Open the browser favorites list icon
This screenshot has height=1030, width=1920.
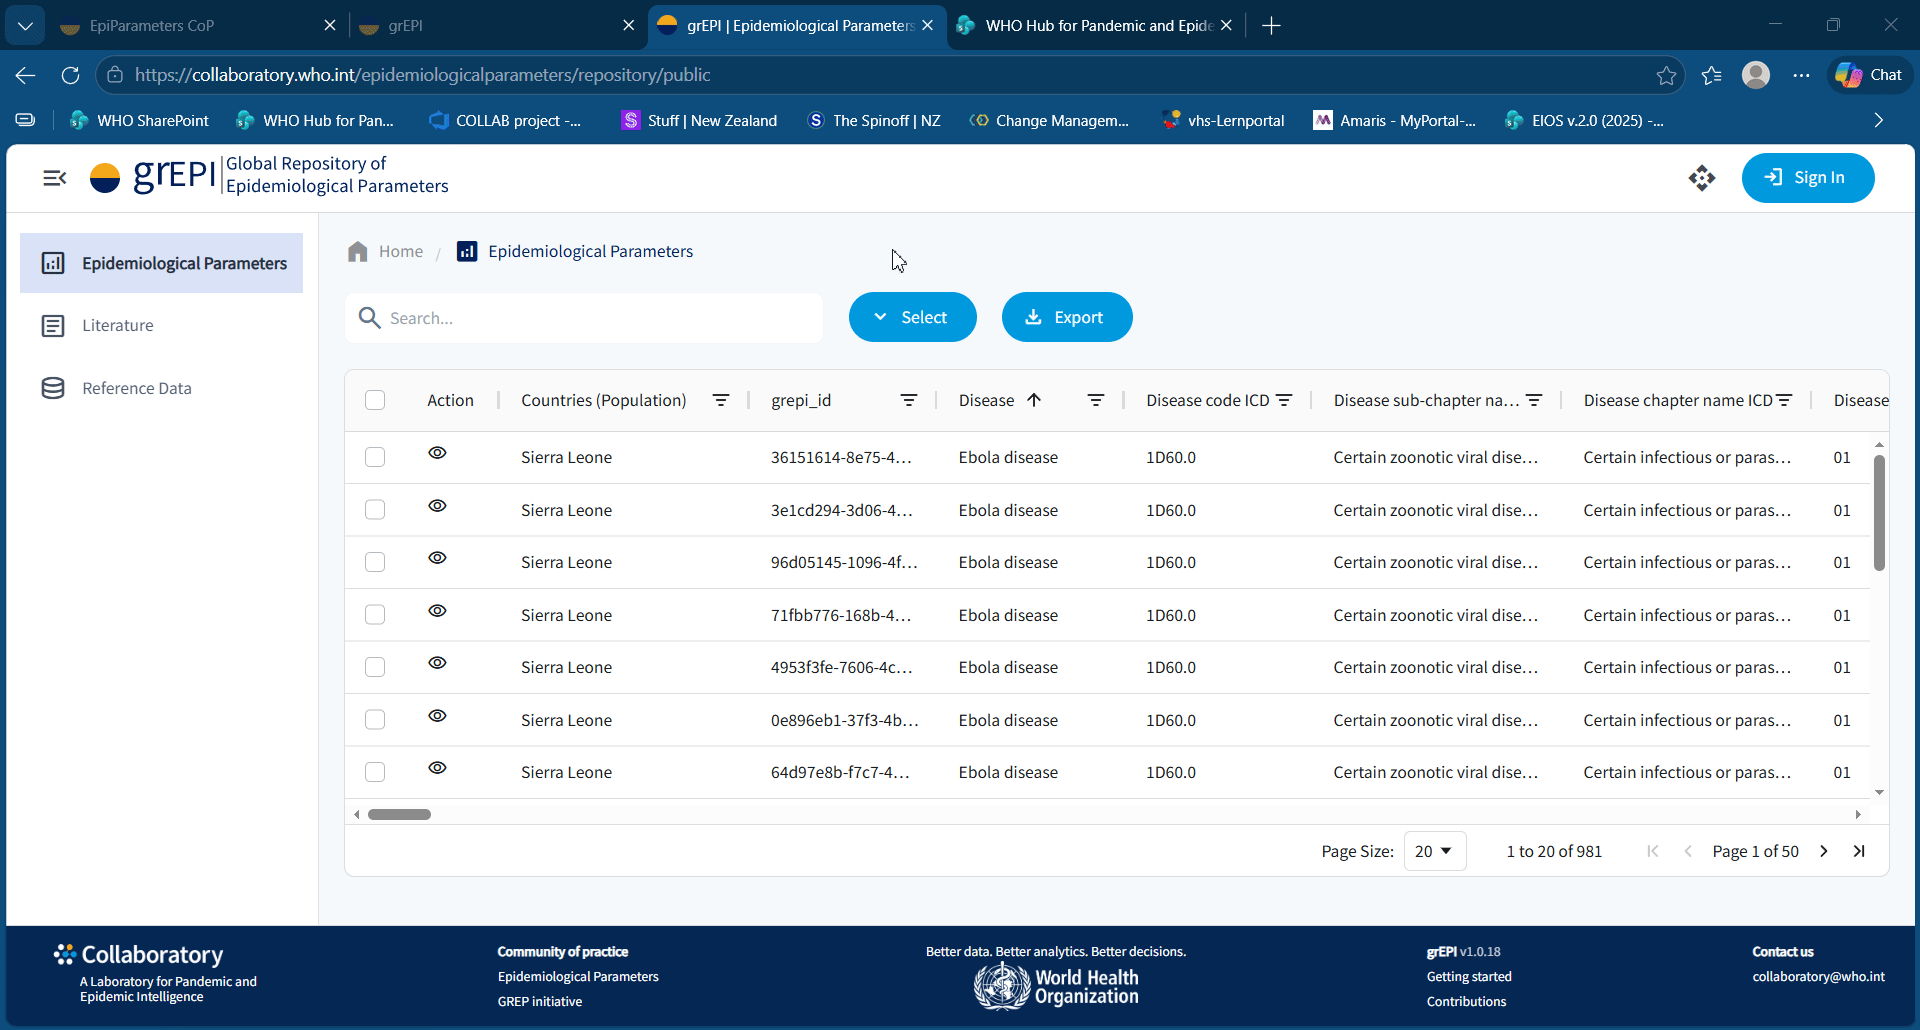coord(1712,75)
